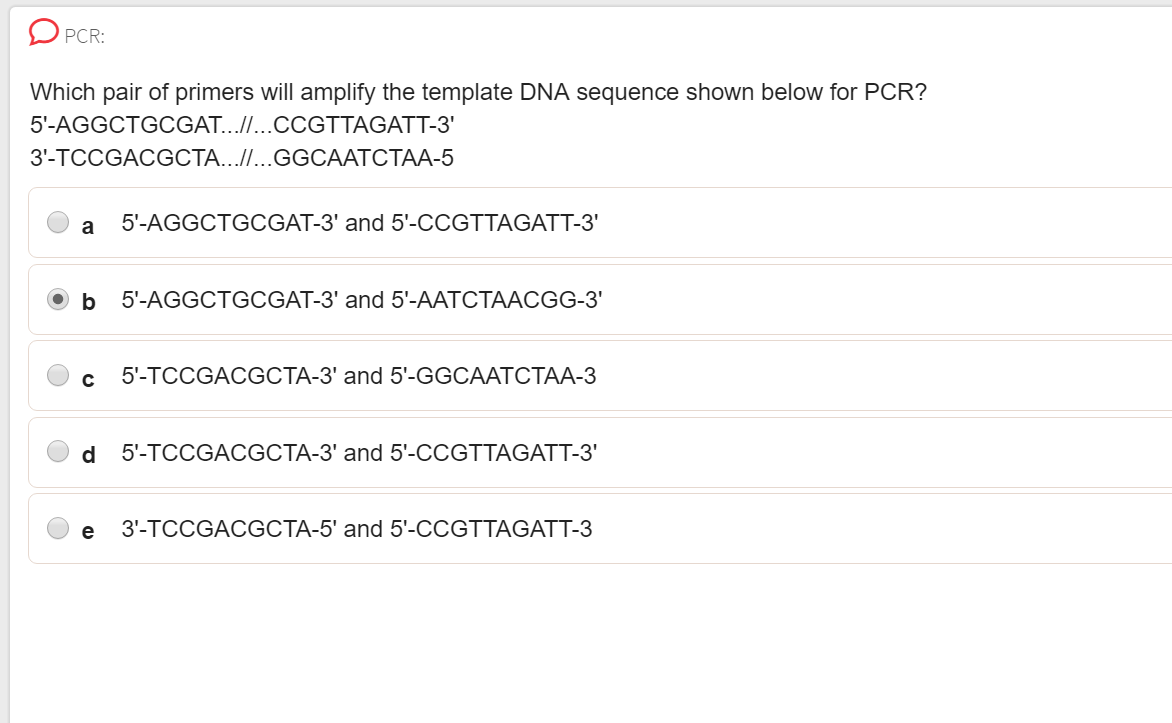The image size is (1172, 723).
Task: Select the radio button for option d
Action: click(57, 451)
